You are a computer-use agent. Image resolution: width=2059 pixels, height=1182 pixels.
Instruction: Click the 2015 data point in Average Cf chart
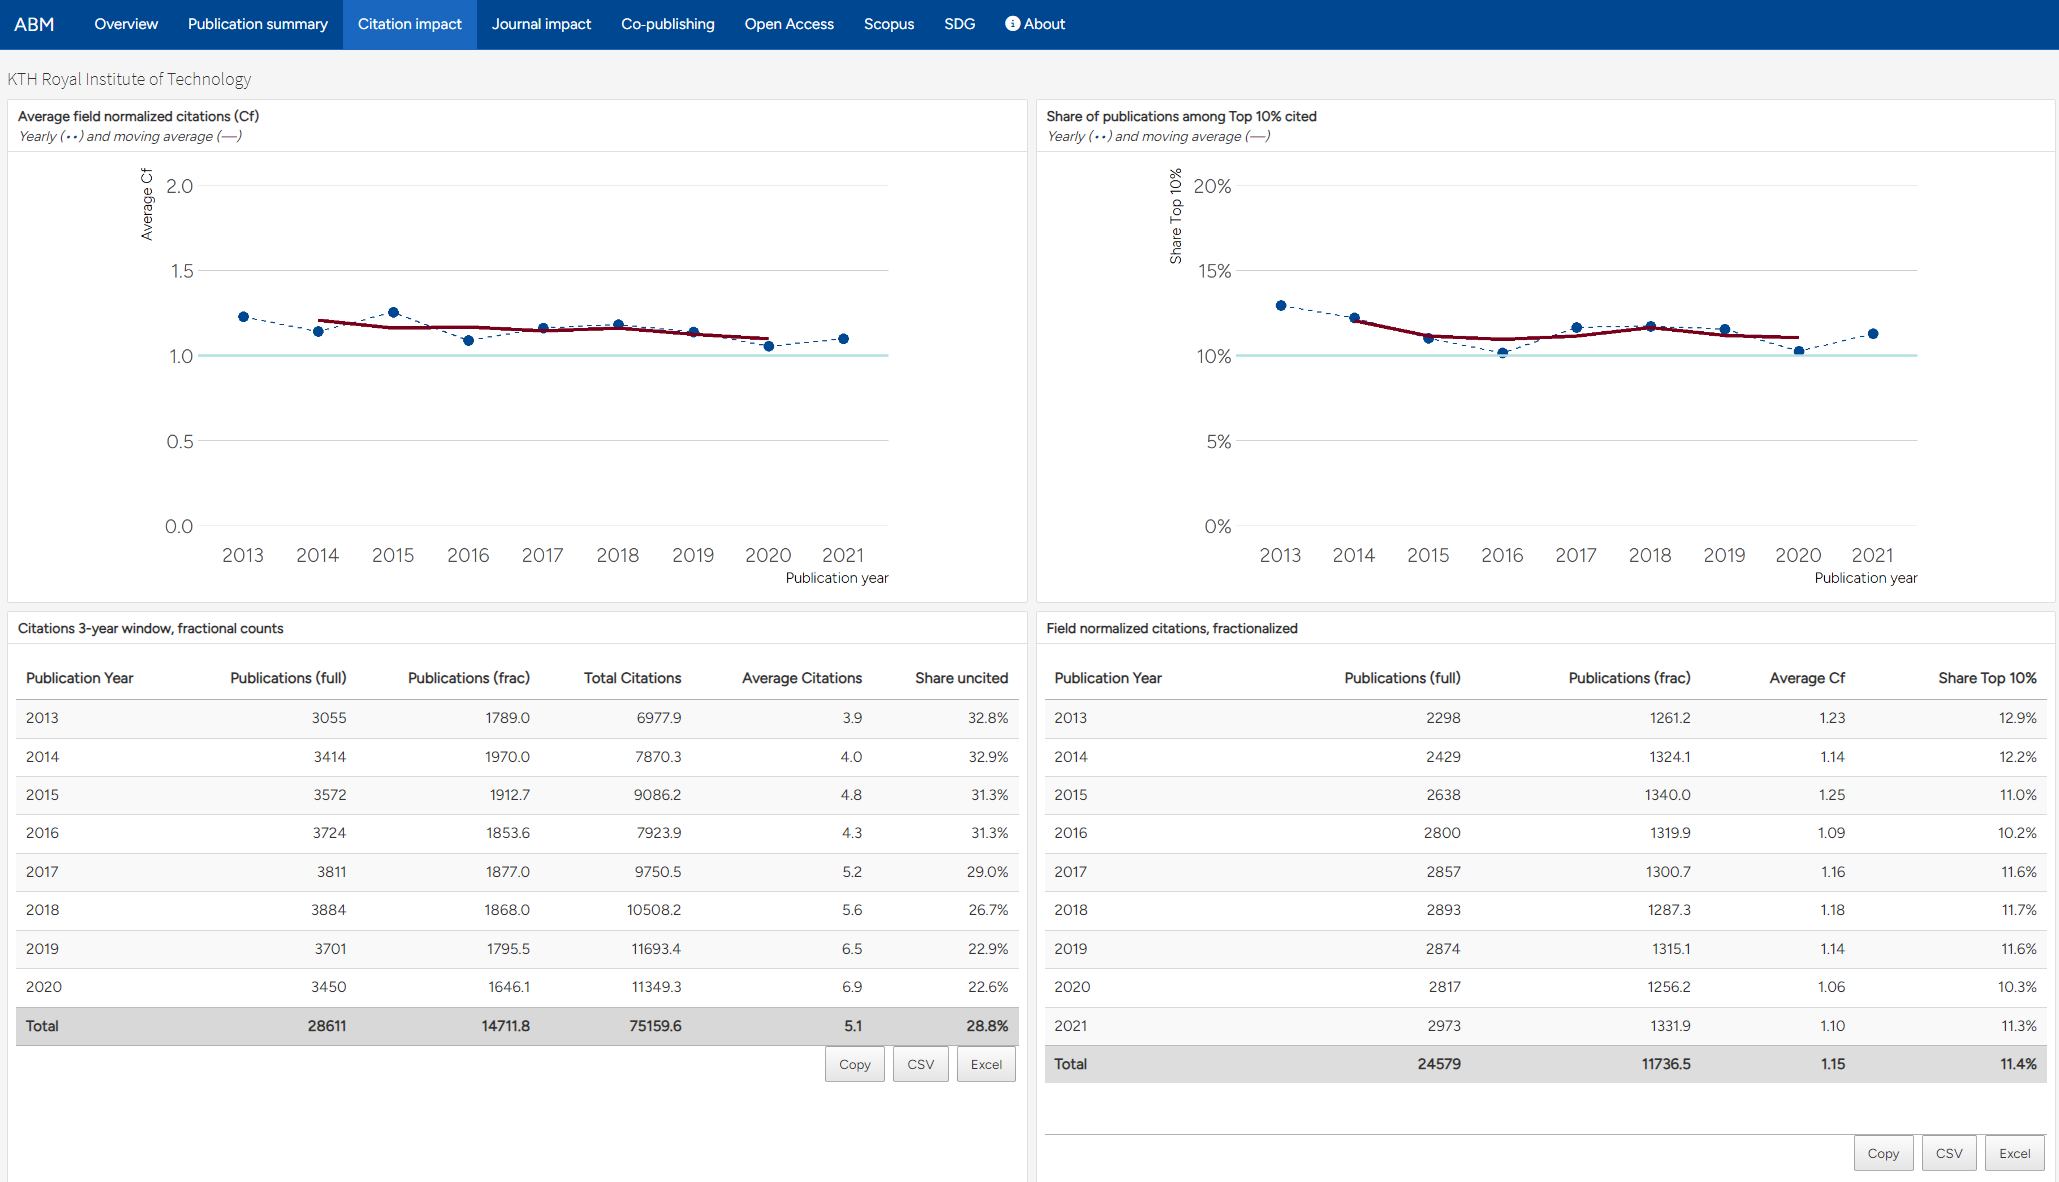point(393,312)
